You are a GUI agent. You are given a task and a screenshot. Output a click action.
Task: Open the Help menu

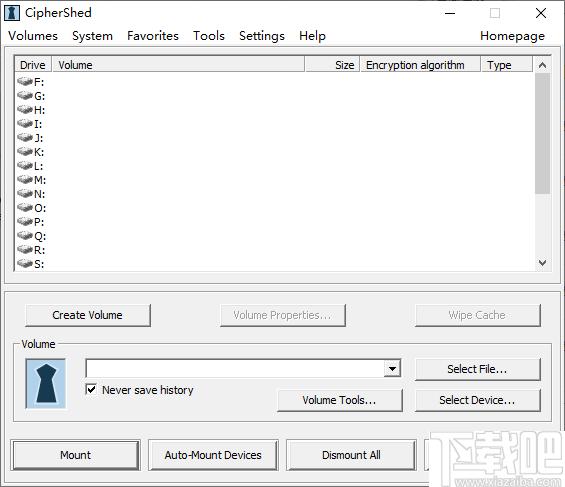click(312, 36)
